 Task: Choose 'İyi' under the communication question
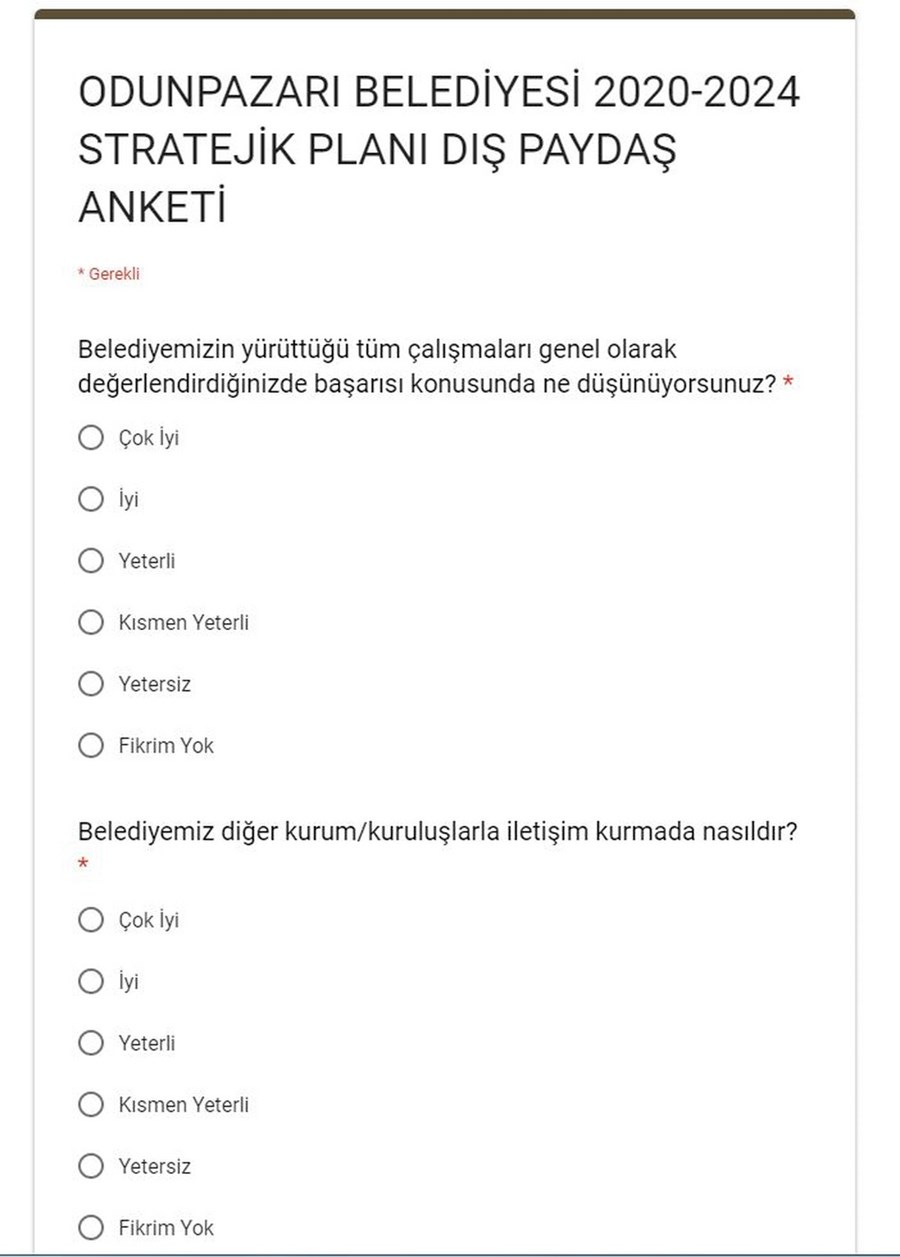(91, 981)
